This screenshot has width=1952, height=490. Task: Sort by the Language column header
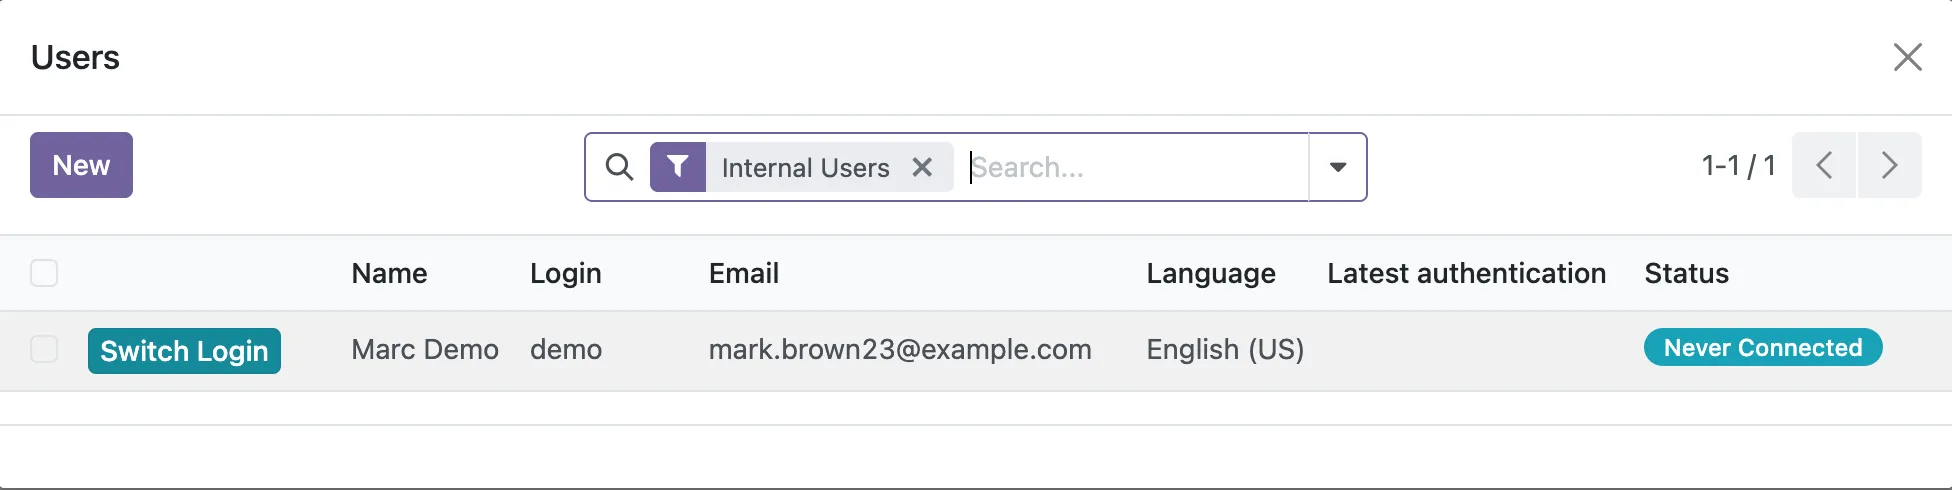coord(1210,273)
